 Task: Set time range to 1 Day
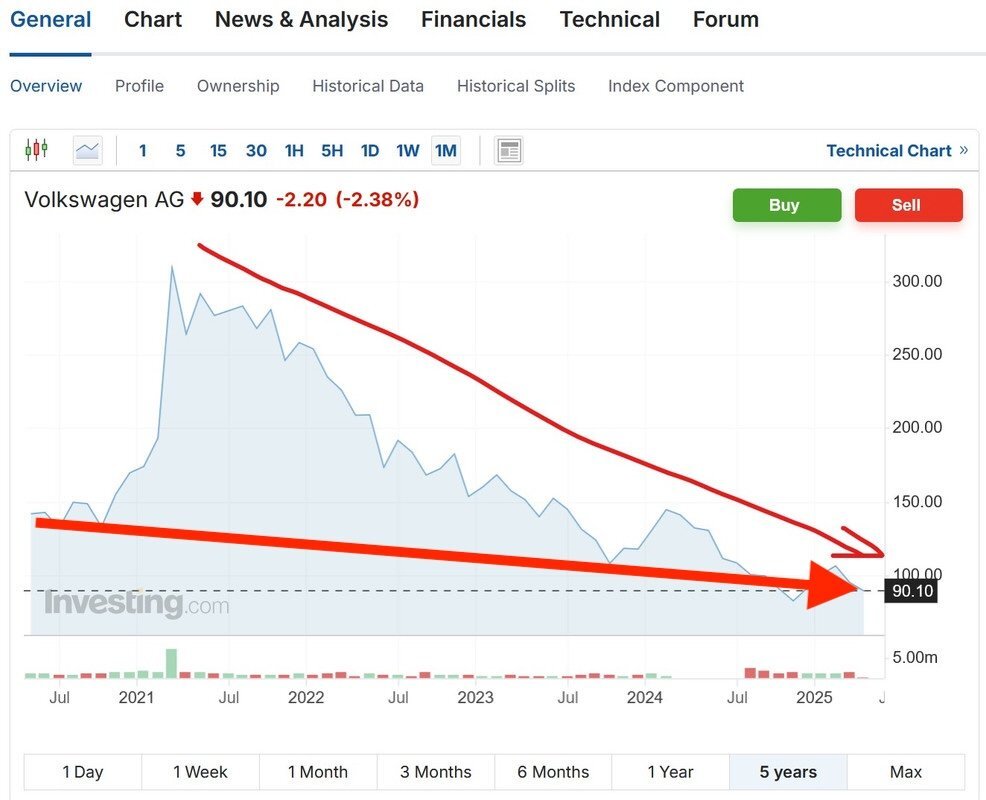coord(83,772)
